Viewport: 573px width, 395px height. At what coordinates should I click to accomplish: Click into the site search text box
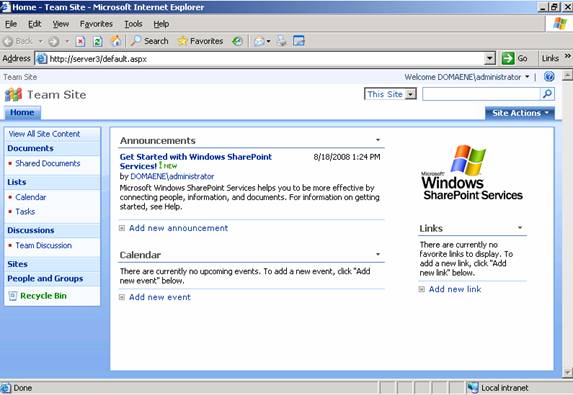481,94
